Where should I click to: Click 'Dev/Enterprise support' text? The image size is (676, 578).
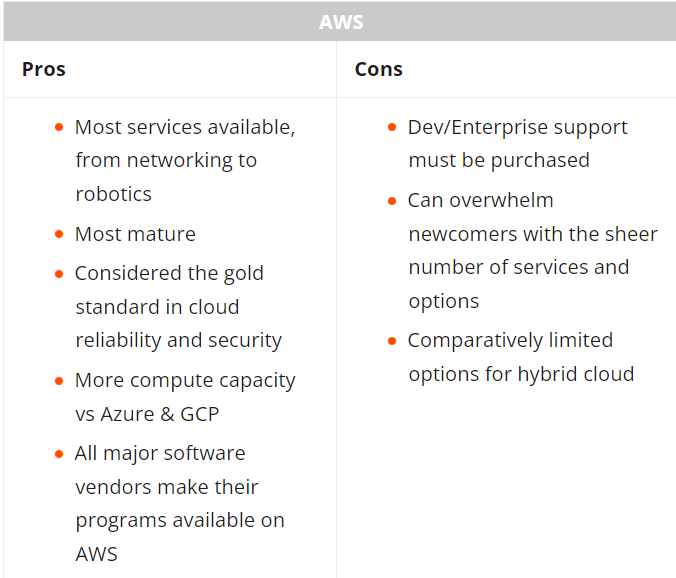click(517, 128)
